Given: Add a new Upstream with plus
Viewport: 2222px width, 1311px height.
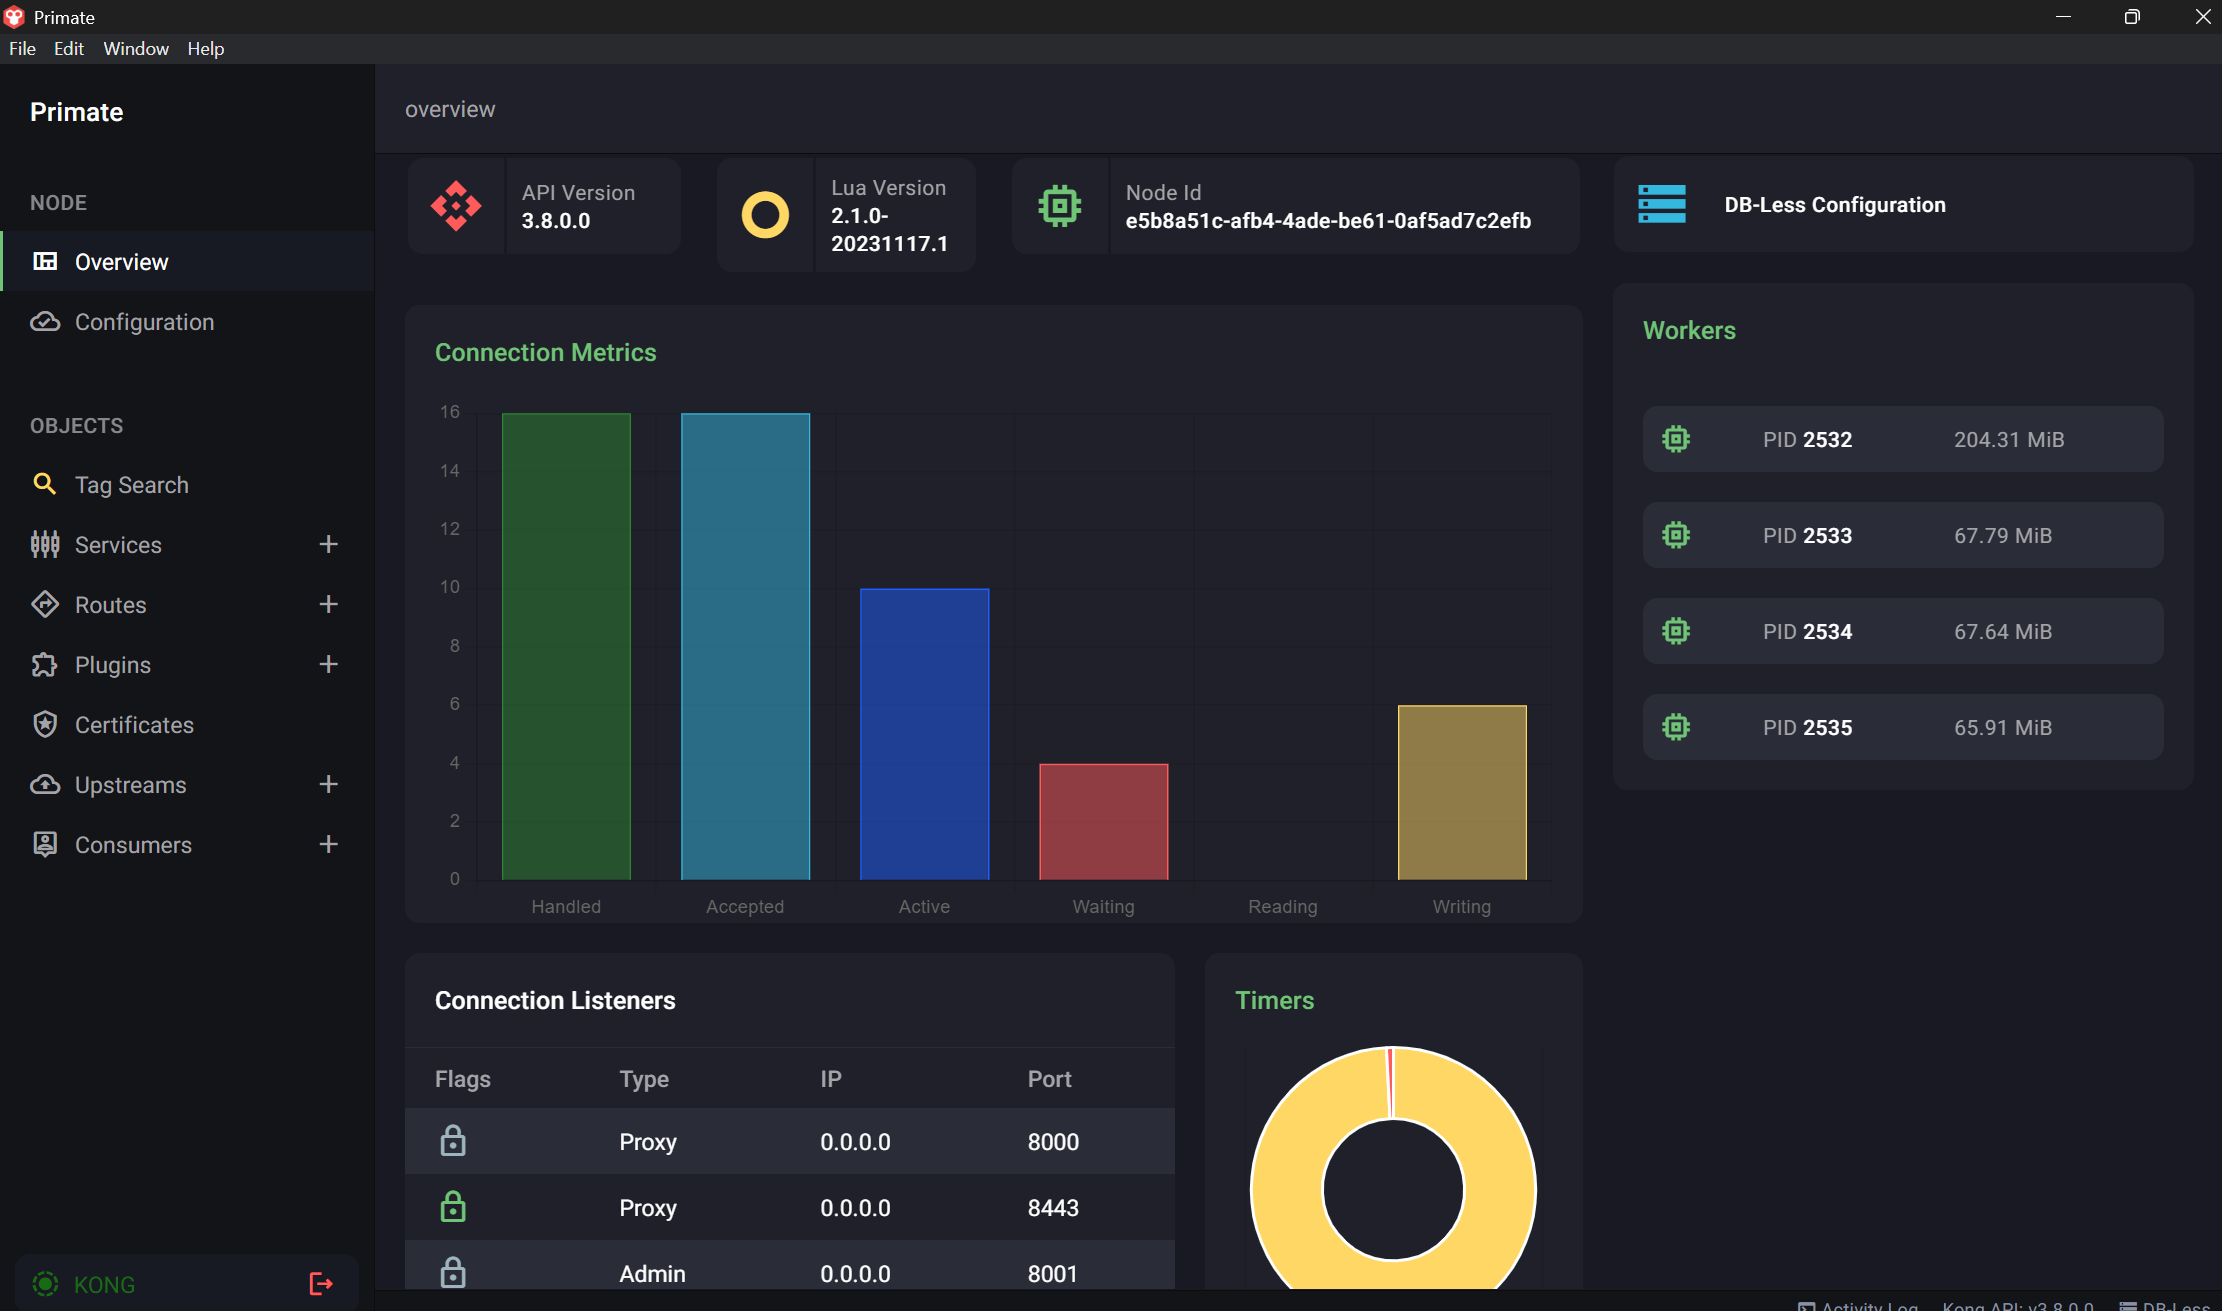Looking at the screenshot, I should click(x=328, y=784).
